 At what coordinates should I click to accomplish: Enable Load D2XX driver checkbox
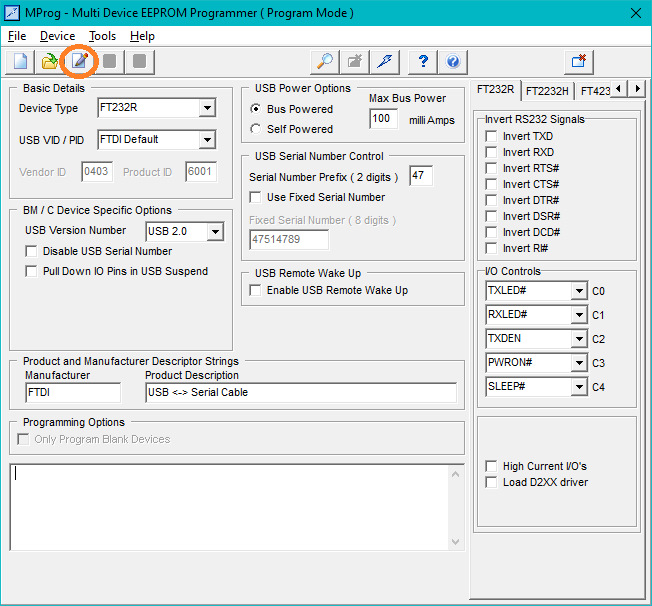(491, 482)
